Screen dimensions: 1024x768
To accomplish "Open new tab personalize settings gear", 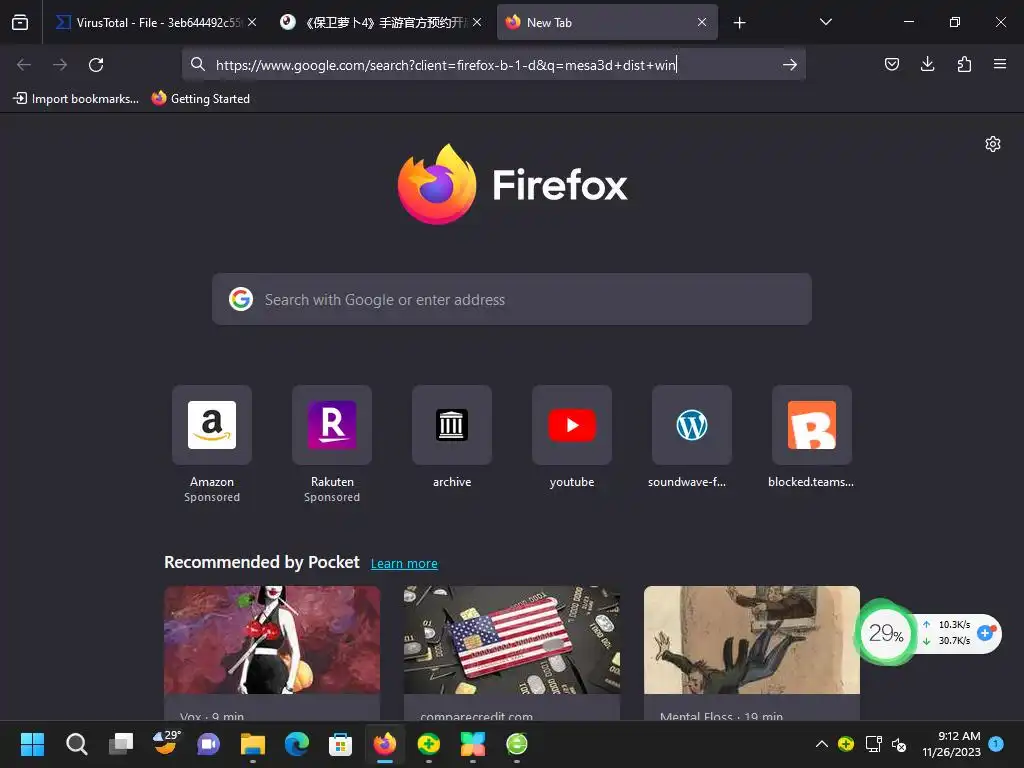I will [x=993, y=144].
